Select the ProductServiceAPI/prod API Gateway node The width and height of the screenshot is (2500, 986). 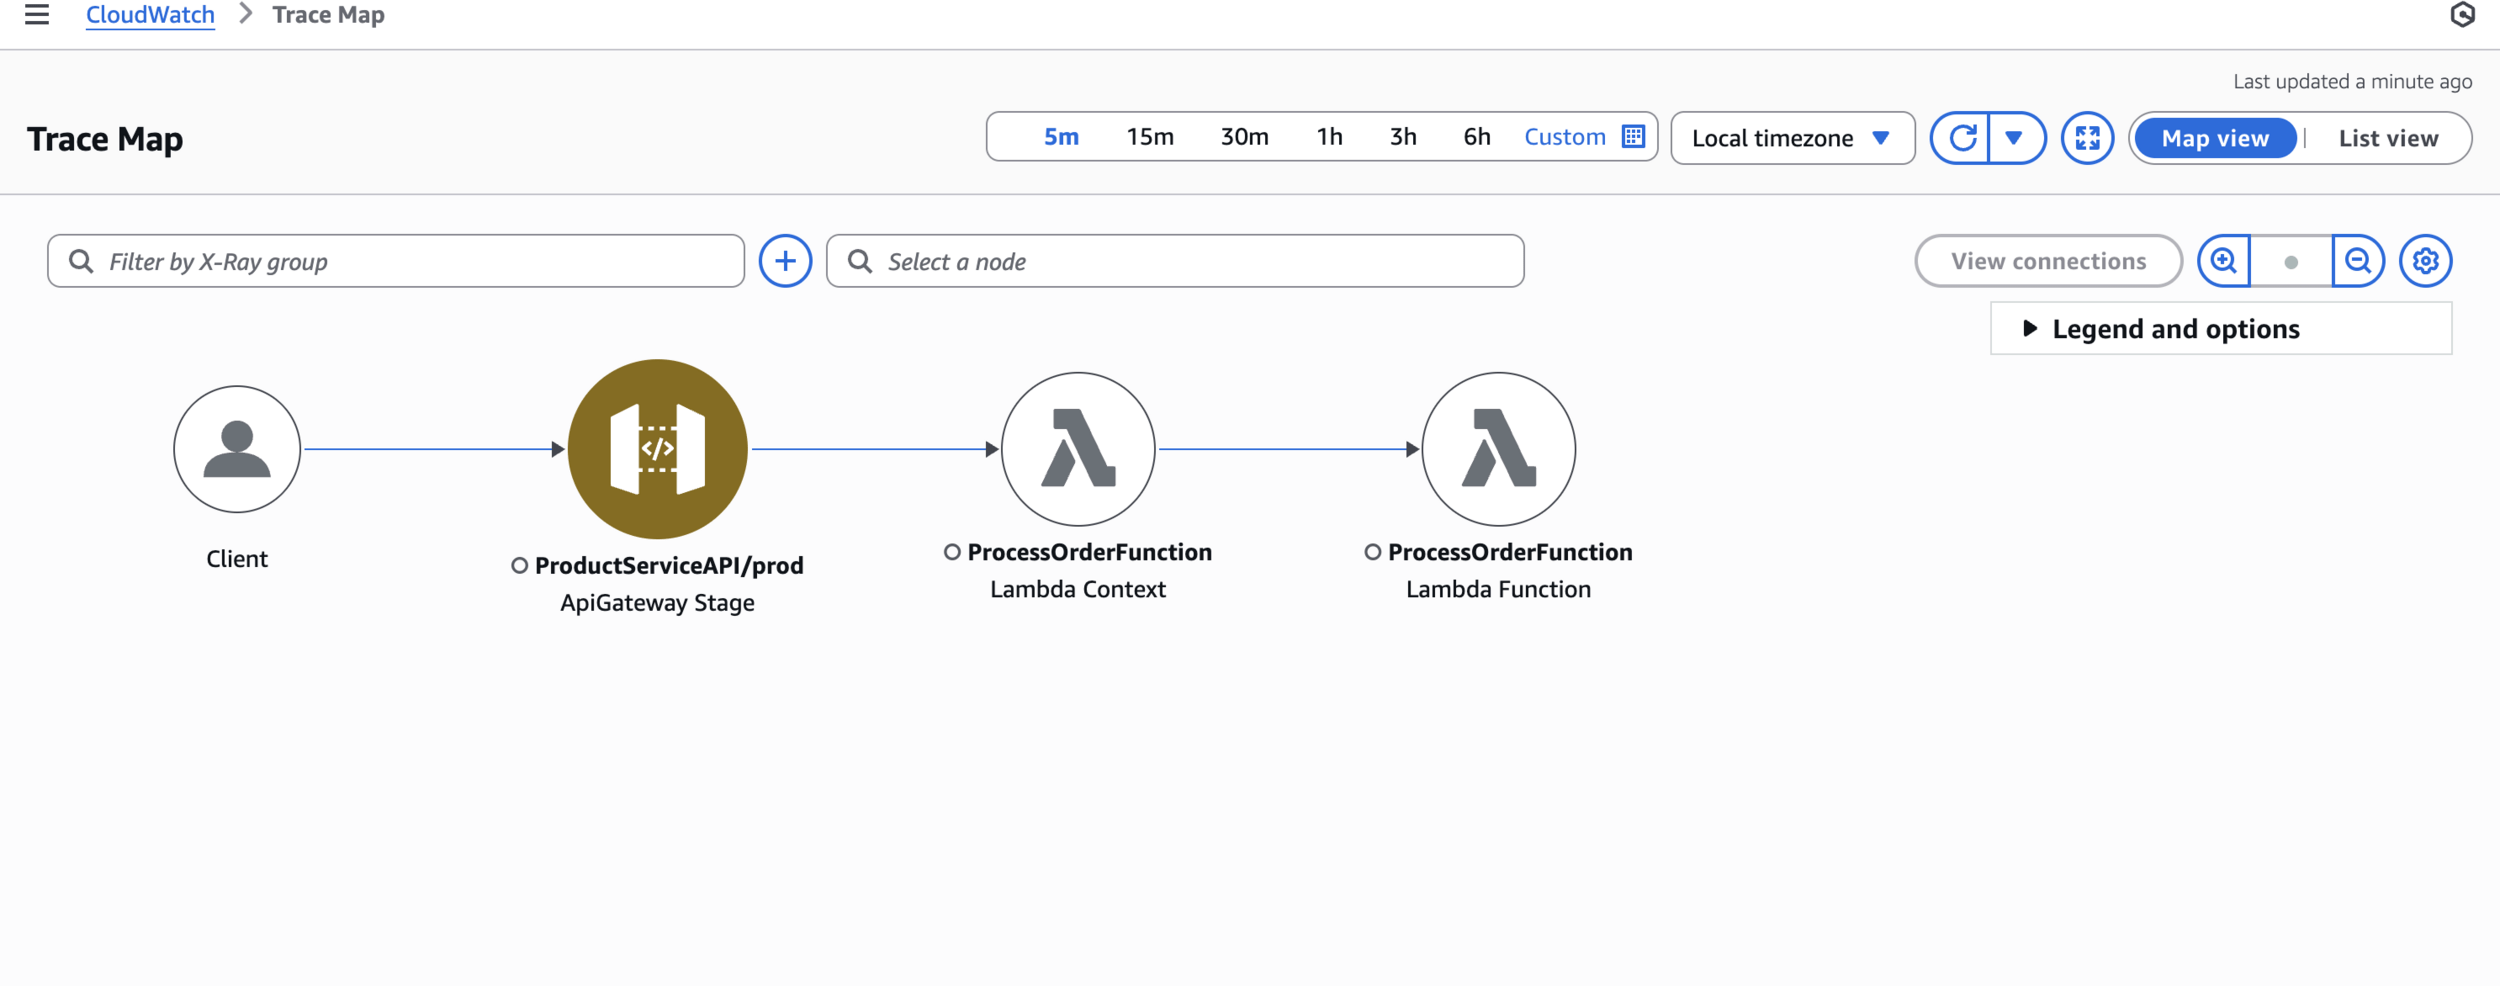(x=657, y=449)
